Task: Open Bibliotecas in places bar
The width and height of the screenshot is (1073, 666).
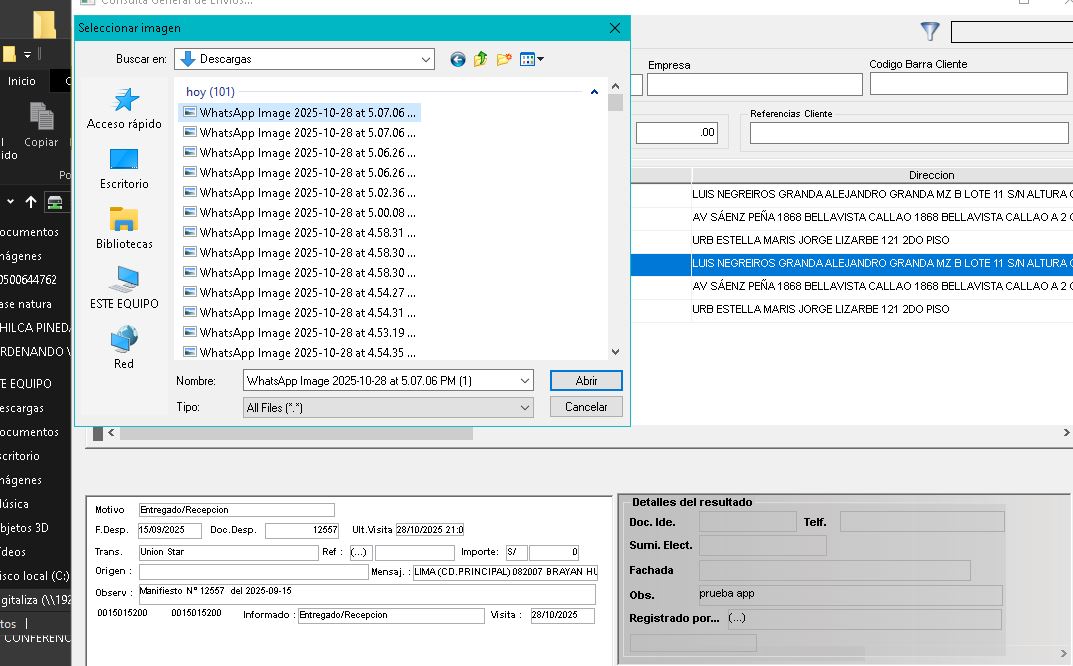Action: 124,228
